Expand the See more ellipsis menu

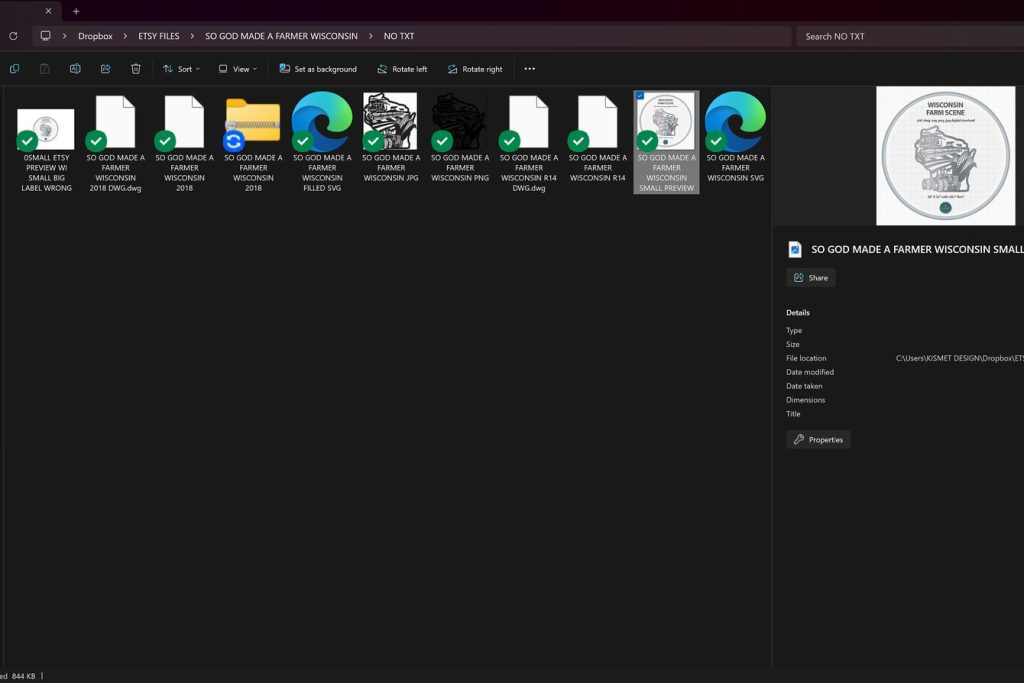[529, 69]
